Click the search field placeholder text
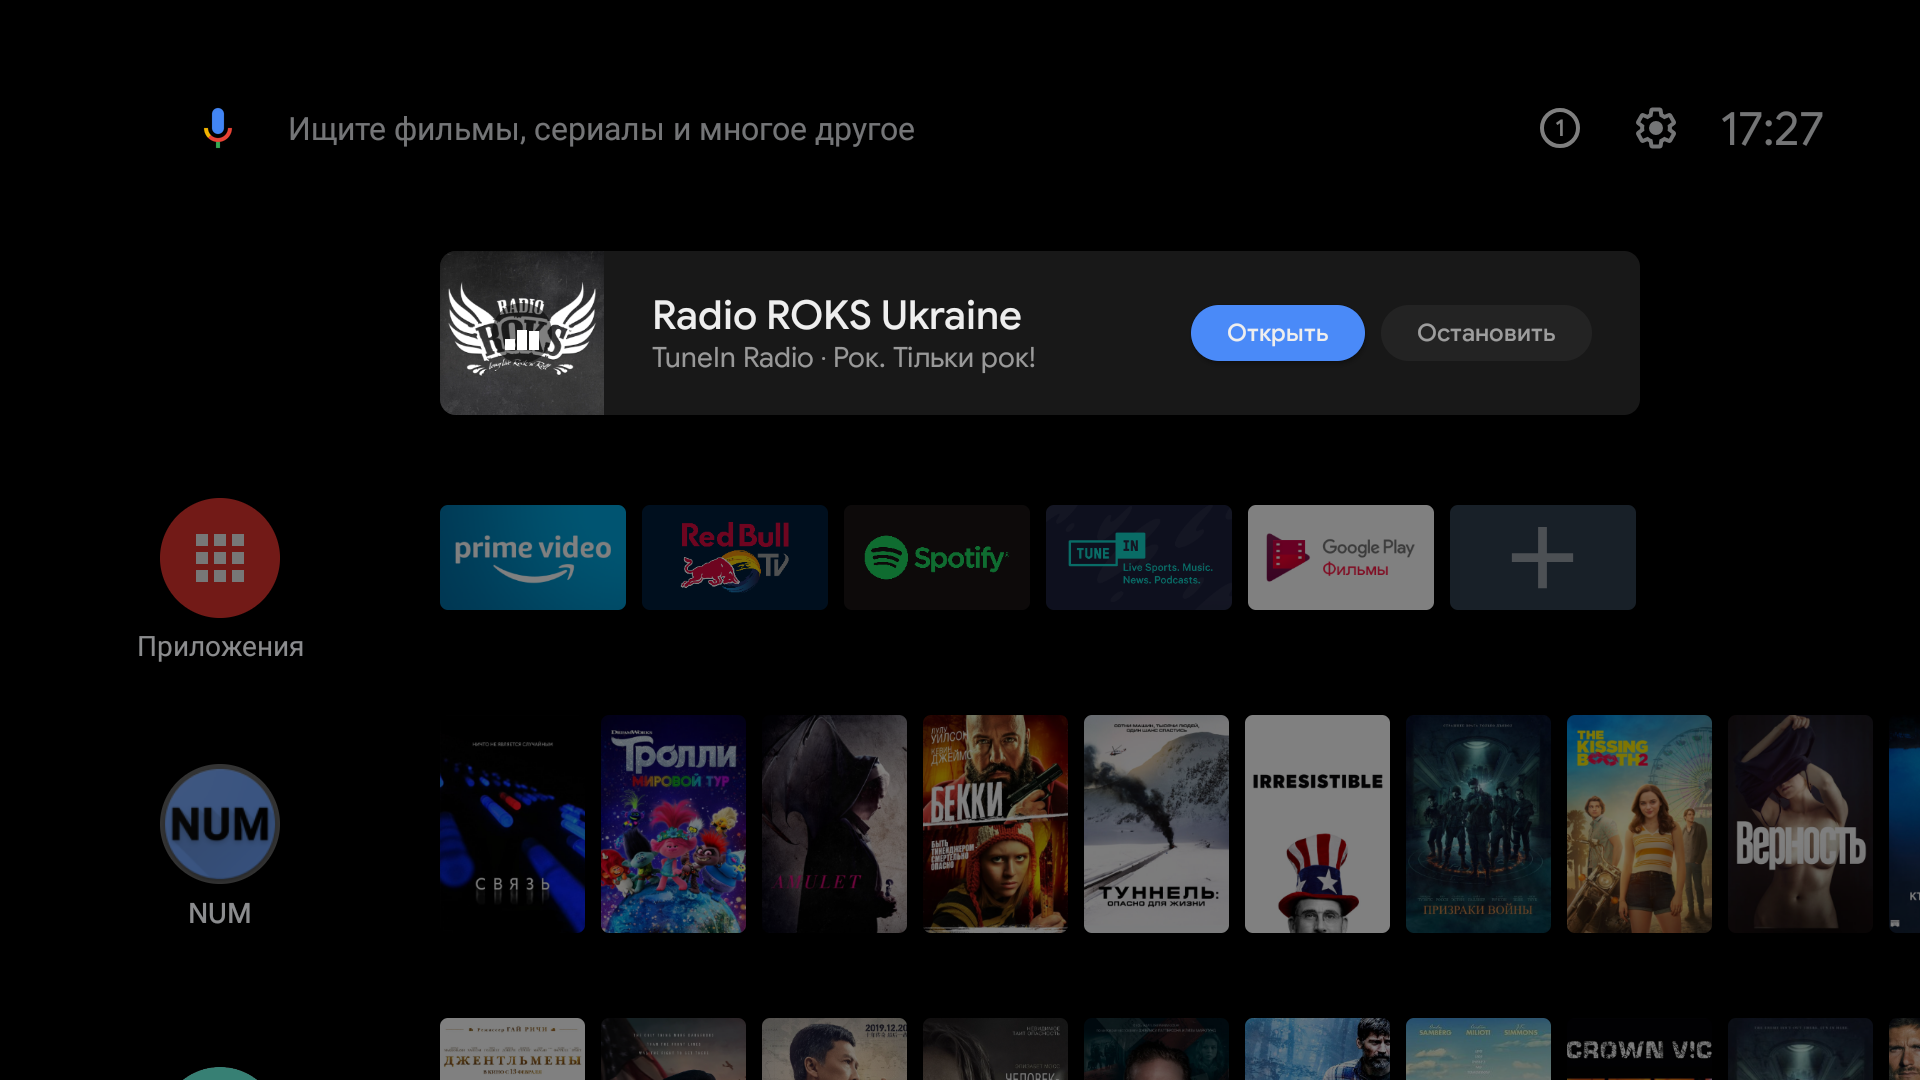Image resolution: width=1920 pixels, height=1080 pixels. click(601, 129)
